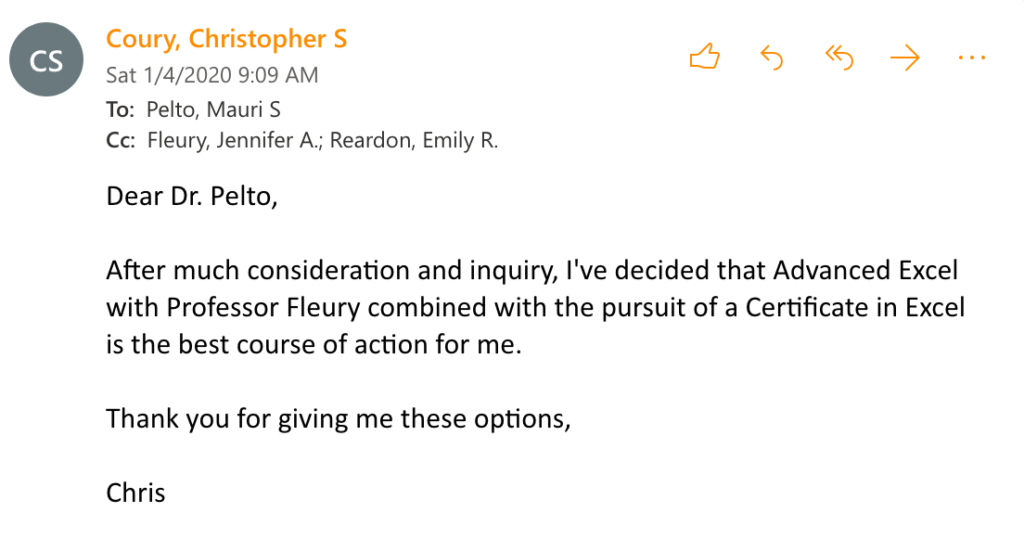The image size is (1024, 551).
Task: Click the thumbs-up Like icon
Action: [705, 58]
